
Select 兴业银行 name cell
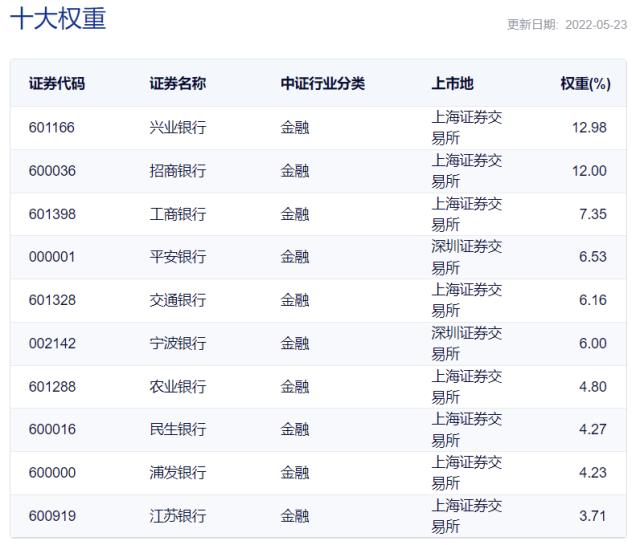(178, 127)
